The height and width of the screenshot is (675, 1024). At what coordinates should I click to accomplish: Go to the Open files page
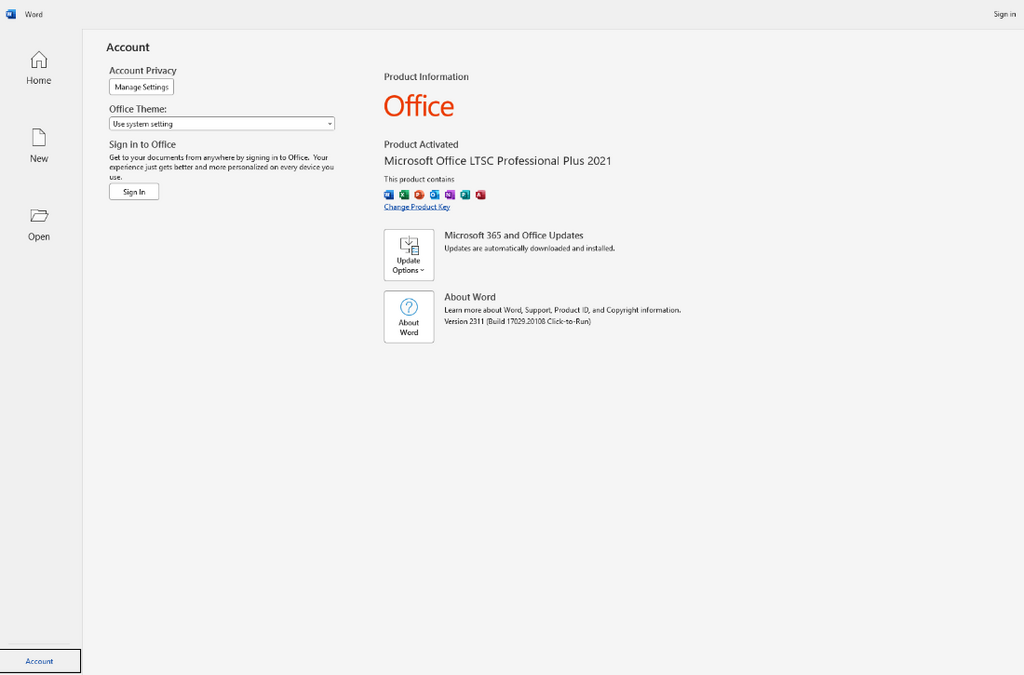pyautogui.click(x=39, y=224)
